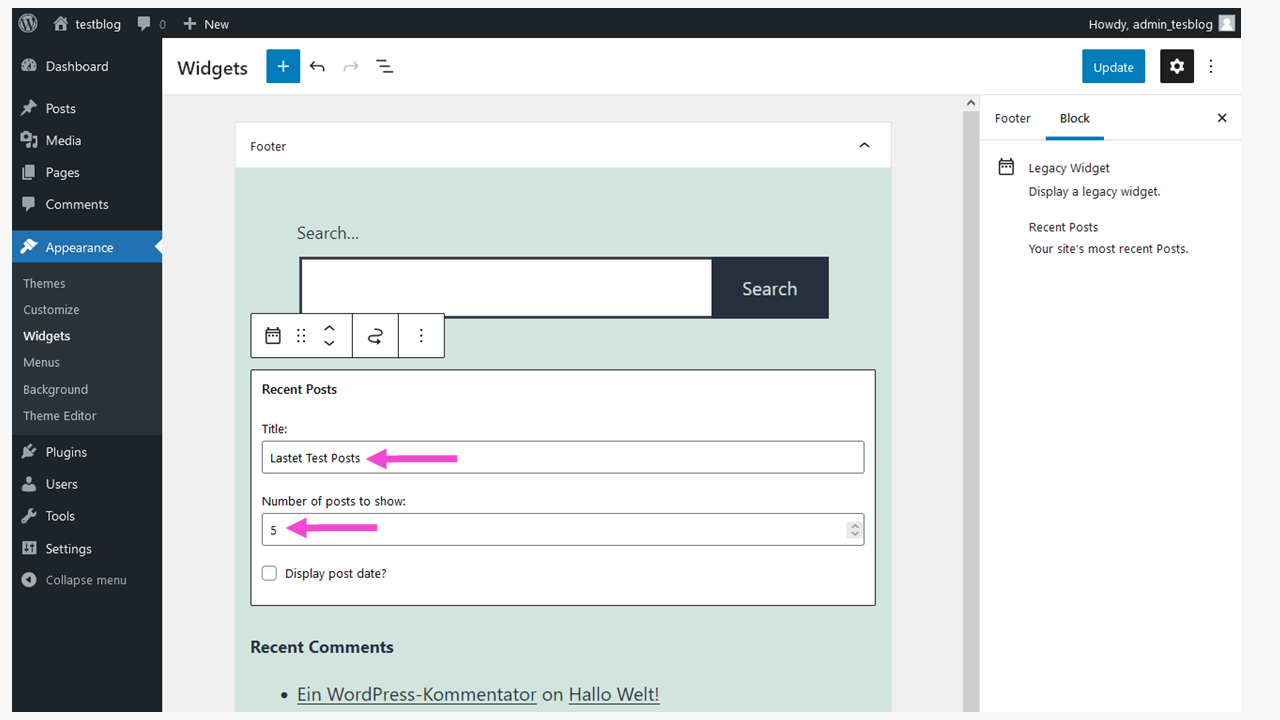Open the admin_tesblog user account menu
The width and height of the screenshot is (1280, 720).
[1162, 23]
